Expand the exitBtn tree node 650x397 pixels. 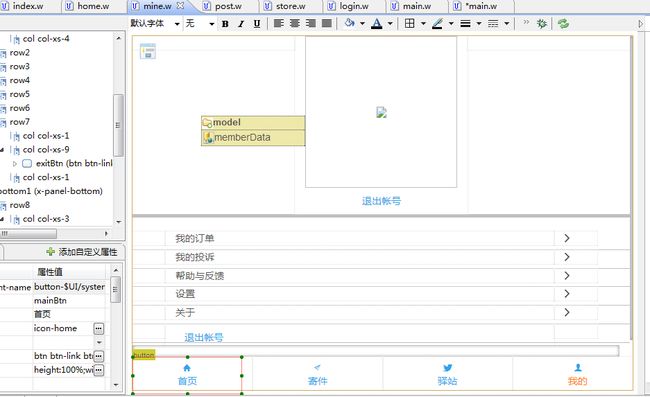click(15, 164)
